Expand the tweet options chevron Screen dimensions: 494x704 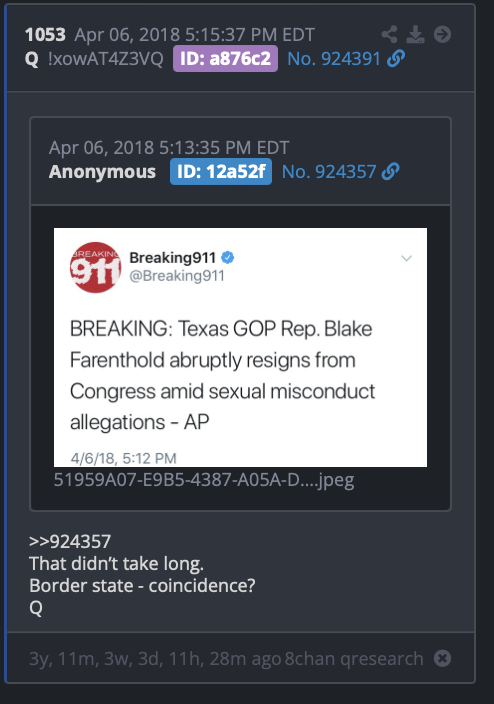click(x=406, y=258)
